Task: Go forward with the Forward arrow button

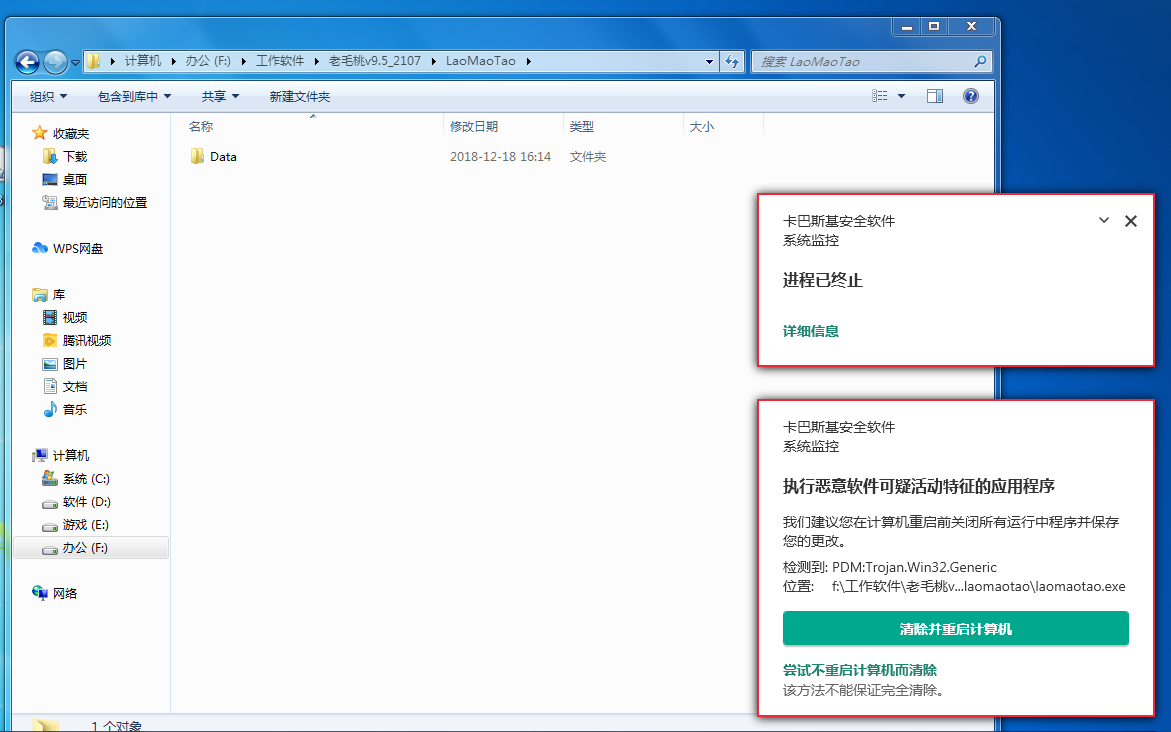Action: tap(55, 62)
